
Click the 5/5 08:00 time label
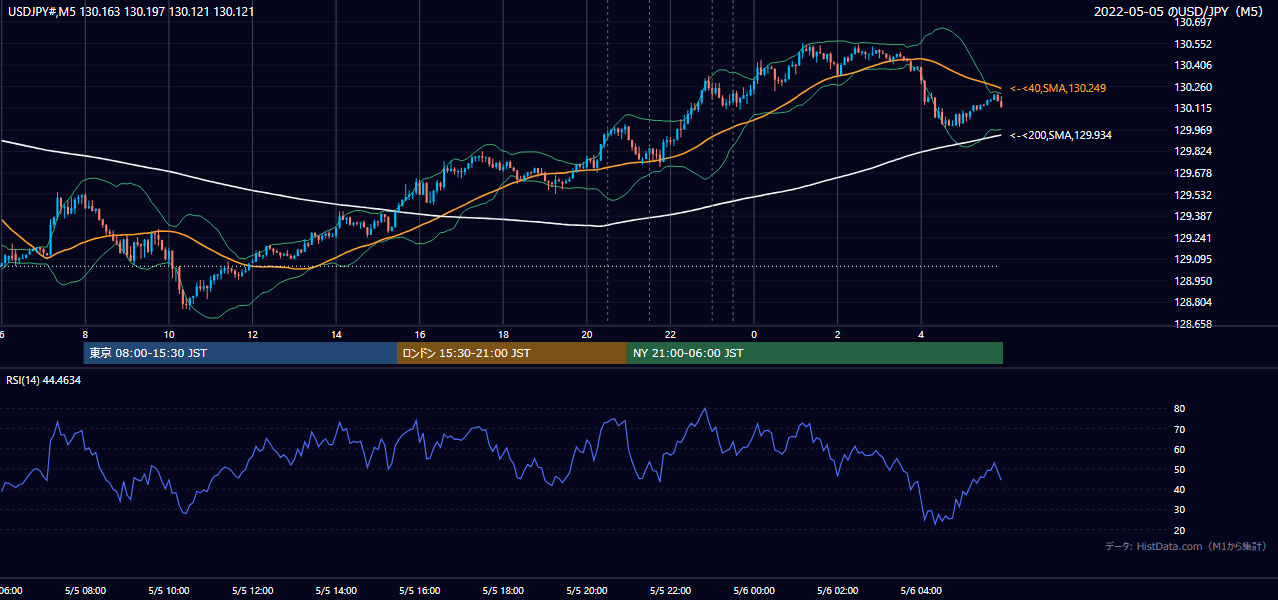pyautogui.click(x=85, y=590)
